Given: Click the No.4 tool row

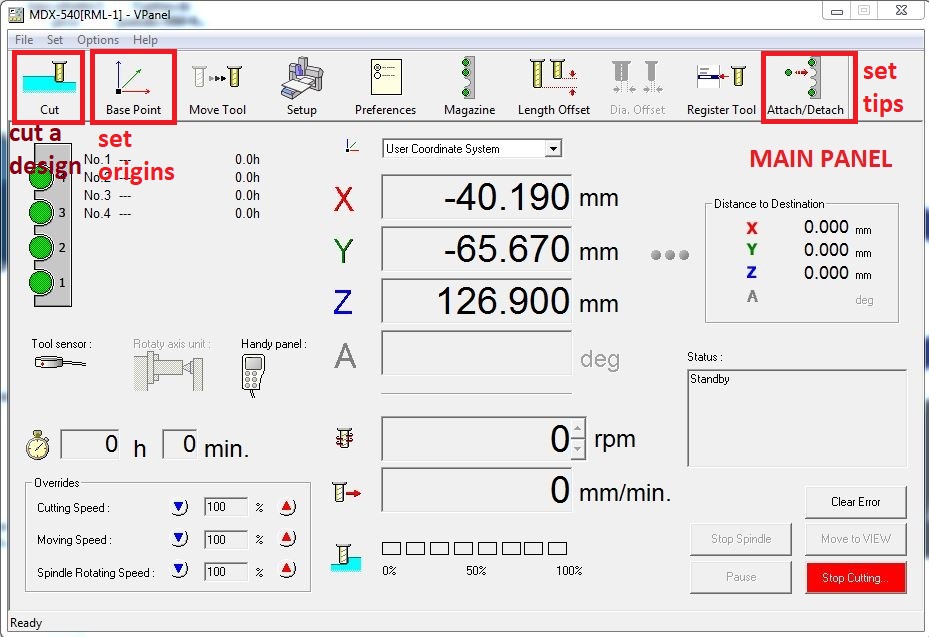Looking at the screenshot, I should [172, 213].
